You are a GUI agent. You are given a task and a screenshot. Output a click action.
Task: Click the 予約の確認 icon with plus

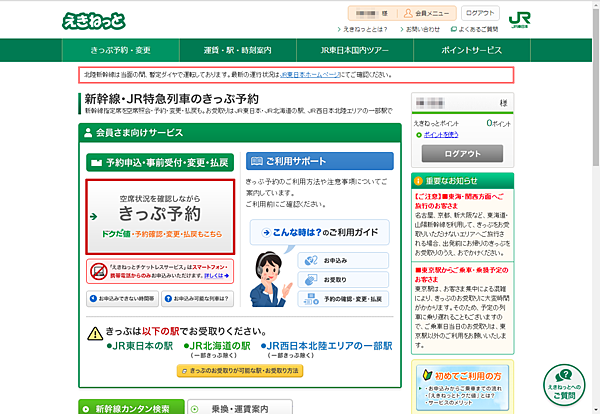311,299
